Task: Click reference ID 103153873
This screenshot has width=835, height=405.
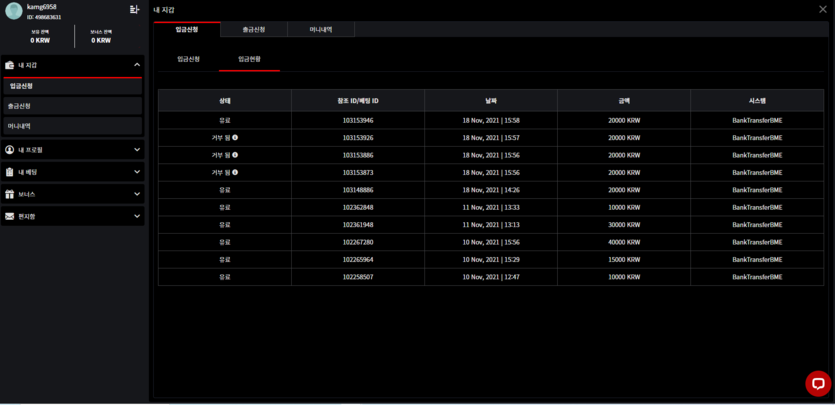Action: point(358,172)
